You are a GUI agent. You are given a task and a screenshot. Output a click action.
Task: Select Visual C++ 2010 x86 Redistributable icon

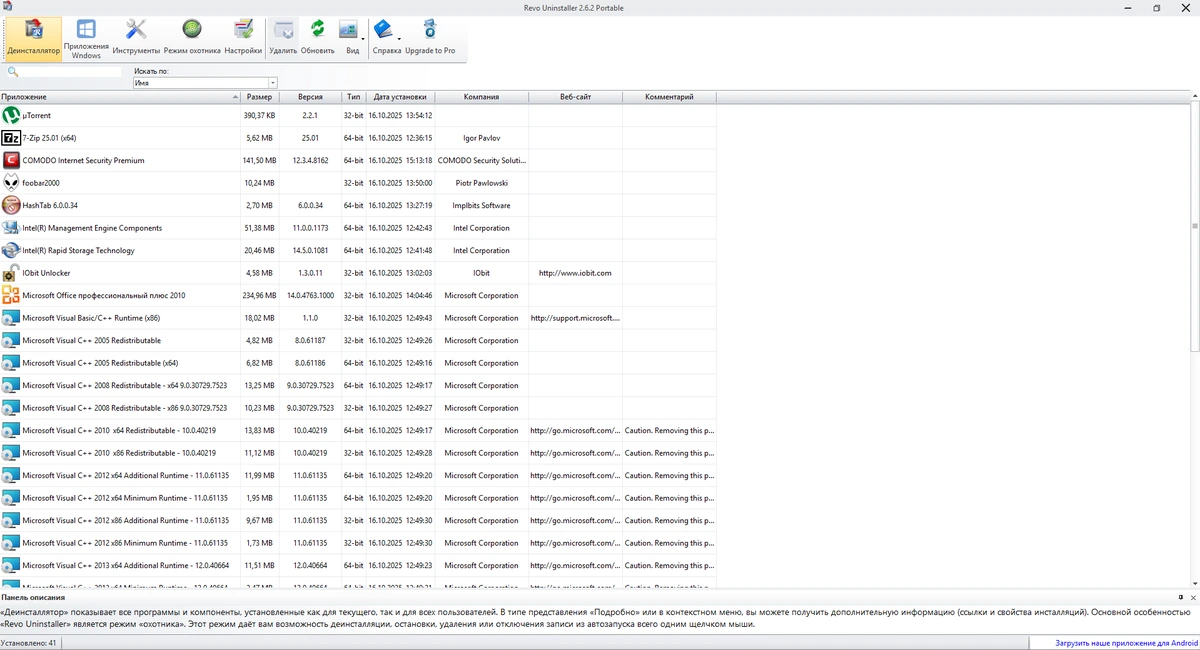11,453
